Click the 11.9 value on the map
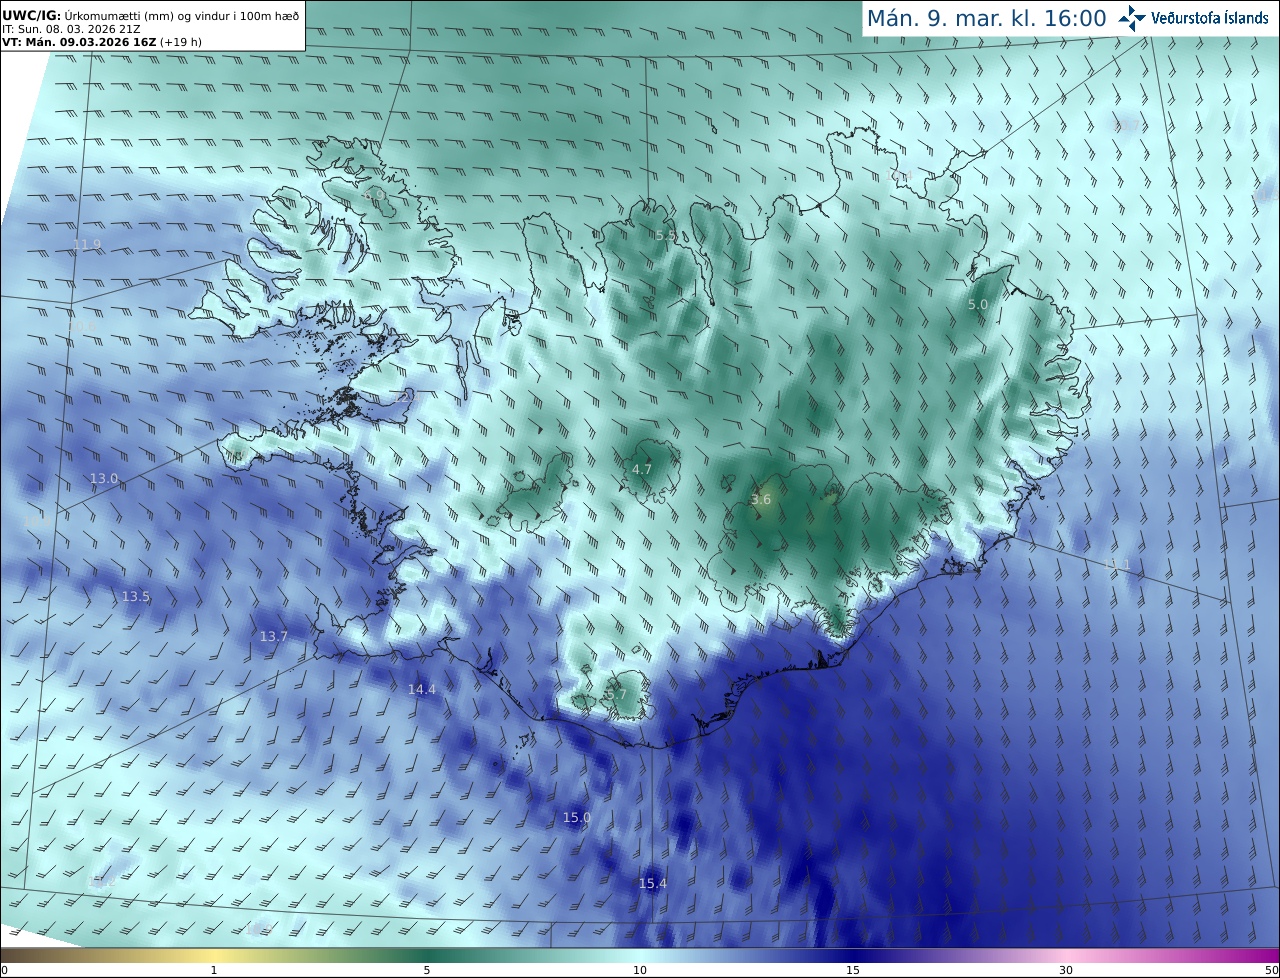 87,245
